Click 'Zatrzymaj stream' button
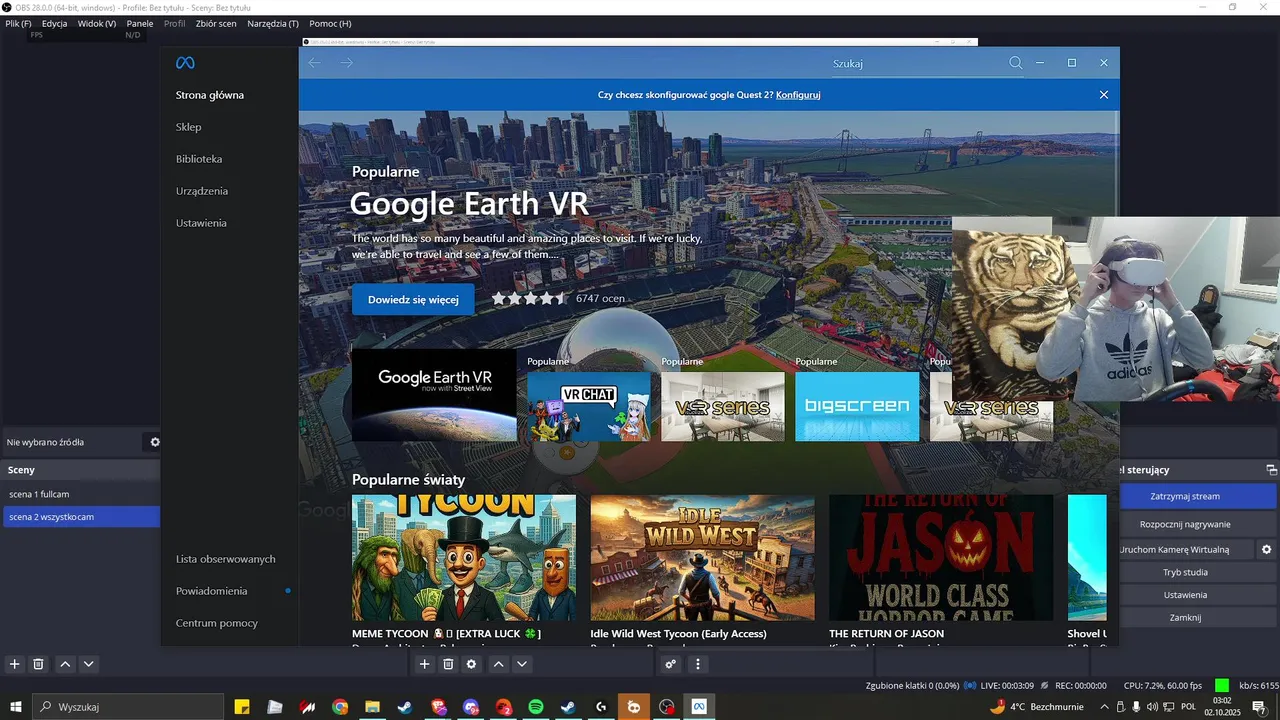This screenshot has height=720, width=1280. point(1185,496)
